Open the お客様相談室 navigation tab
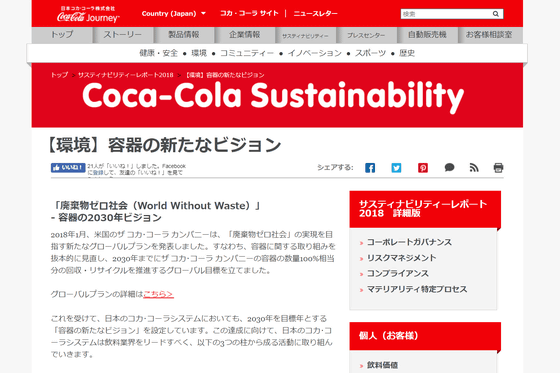This screenshot has height=373, width=560. (x=489, y=35)
